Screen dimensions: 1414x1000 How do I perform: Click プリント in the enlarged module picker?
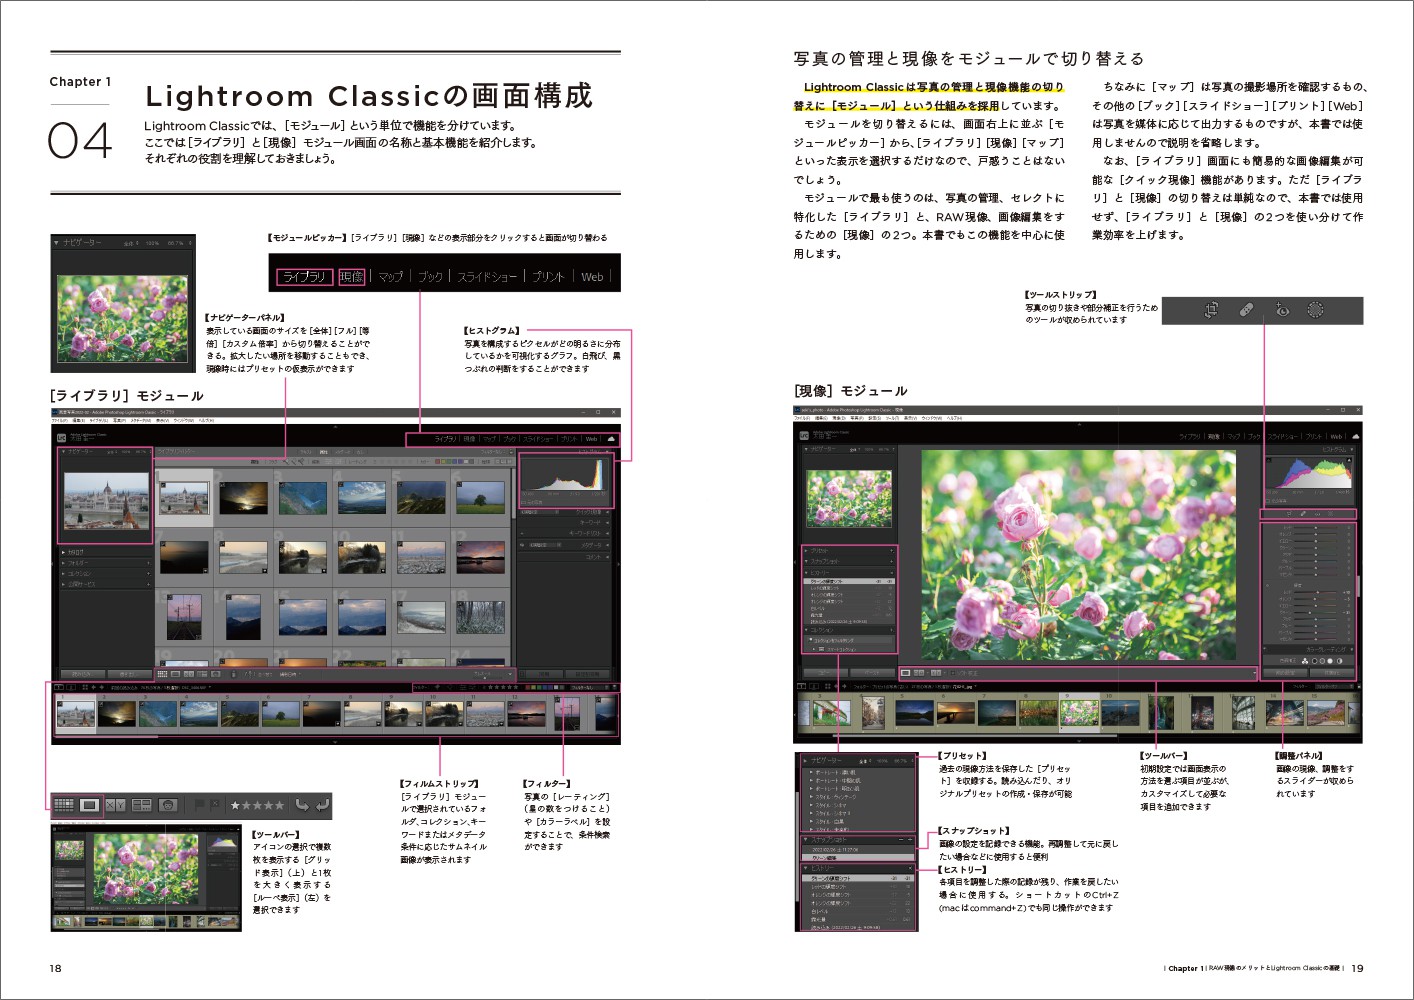point(548,277)
